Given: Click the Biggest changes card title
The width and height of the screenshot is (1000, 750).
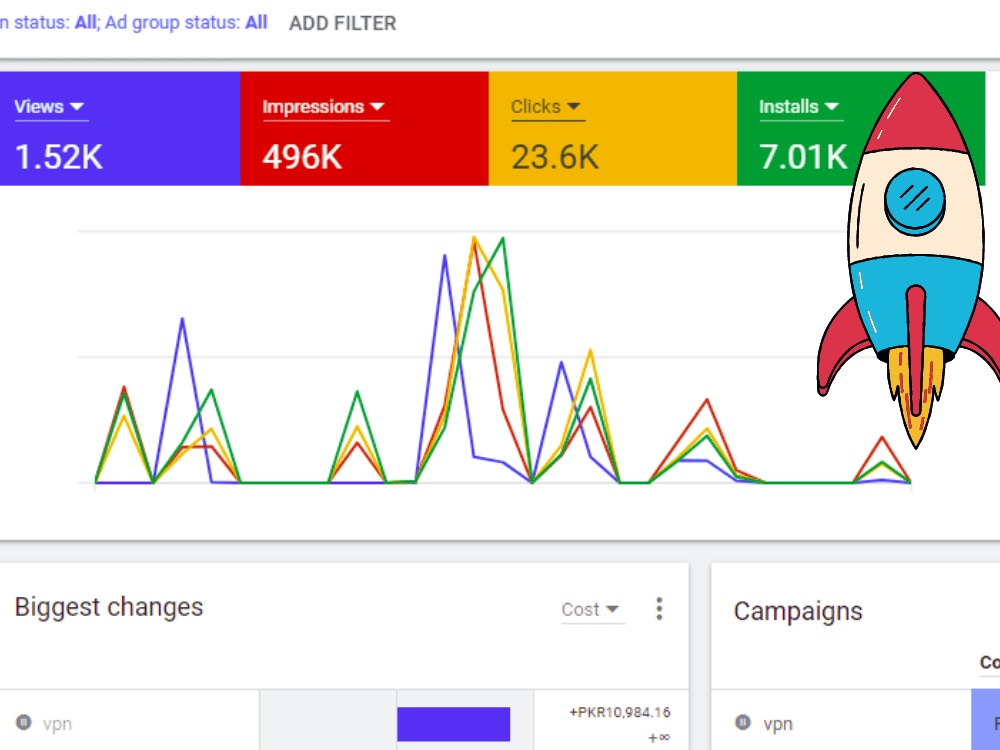Looking at the screenshot, I should [109, 607].
